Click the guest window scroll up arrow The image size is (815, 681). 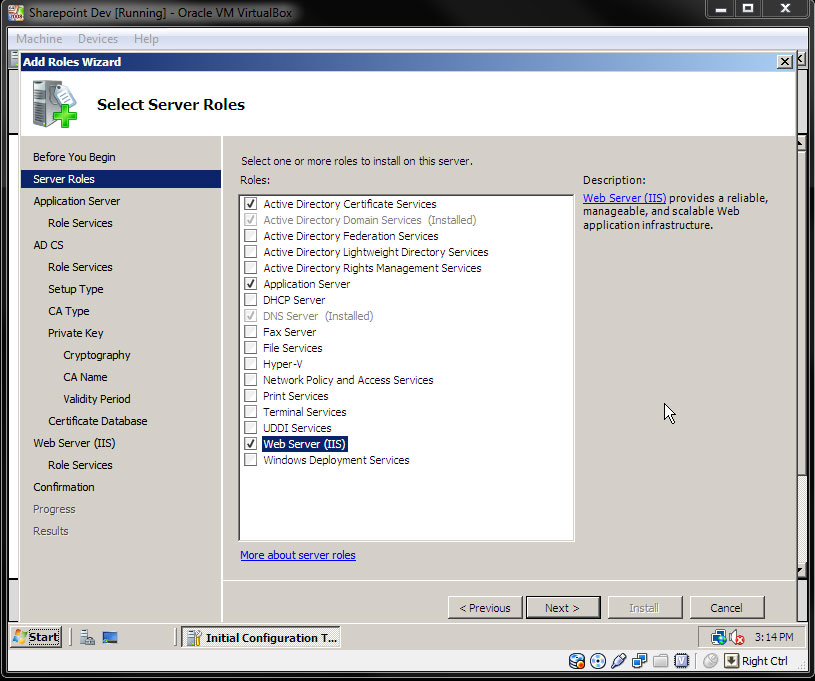(x=801, y=142)
